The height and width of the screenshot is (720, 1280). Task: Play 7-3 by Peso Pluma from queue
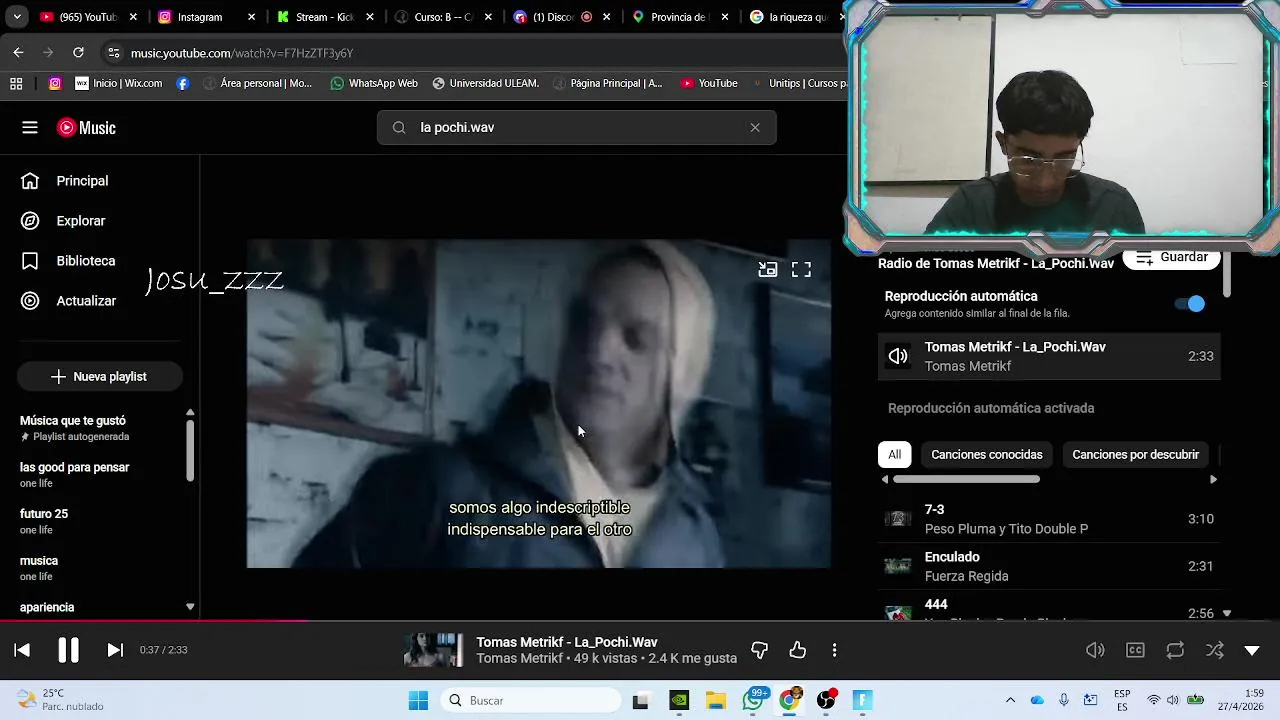[x=1049, y=519]
